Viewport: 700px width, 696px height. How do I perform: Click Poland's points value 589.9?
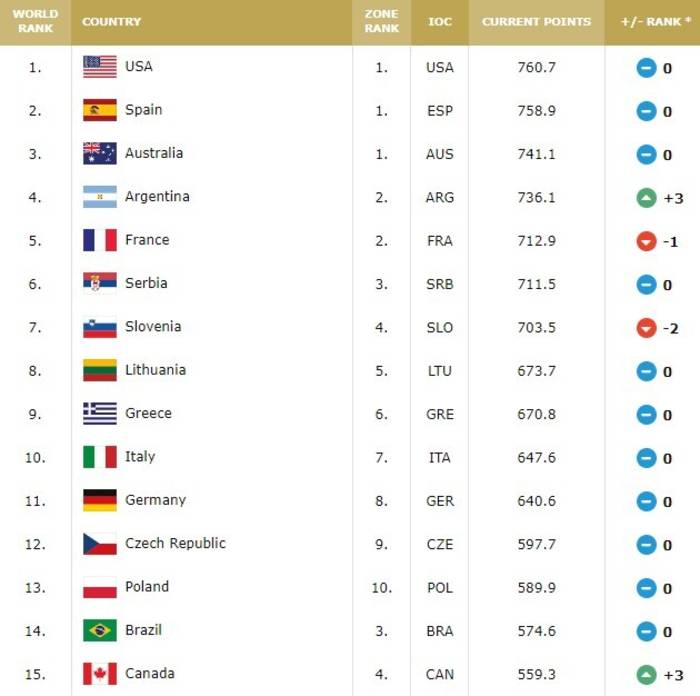point(536,588)
